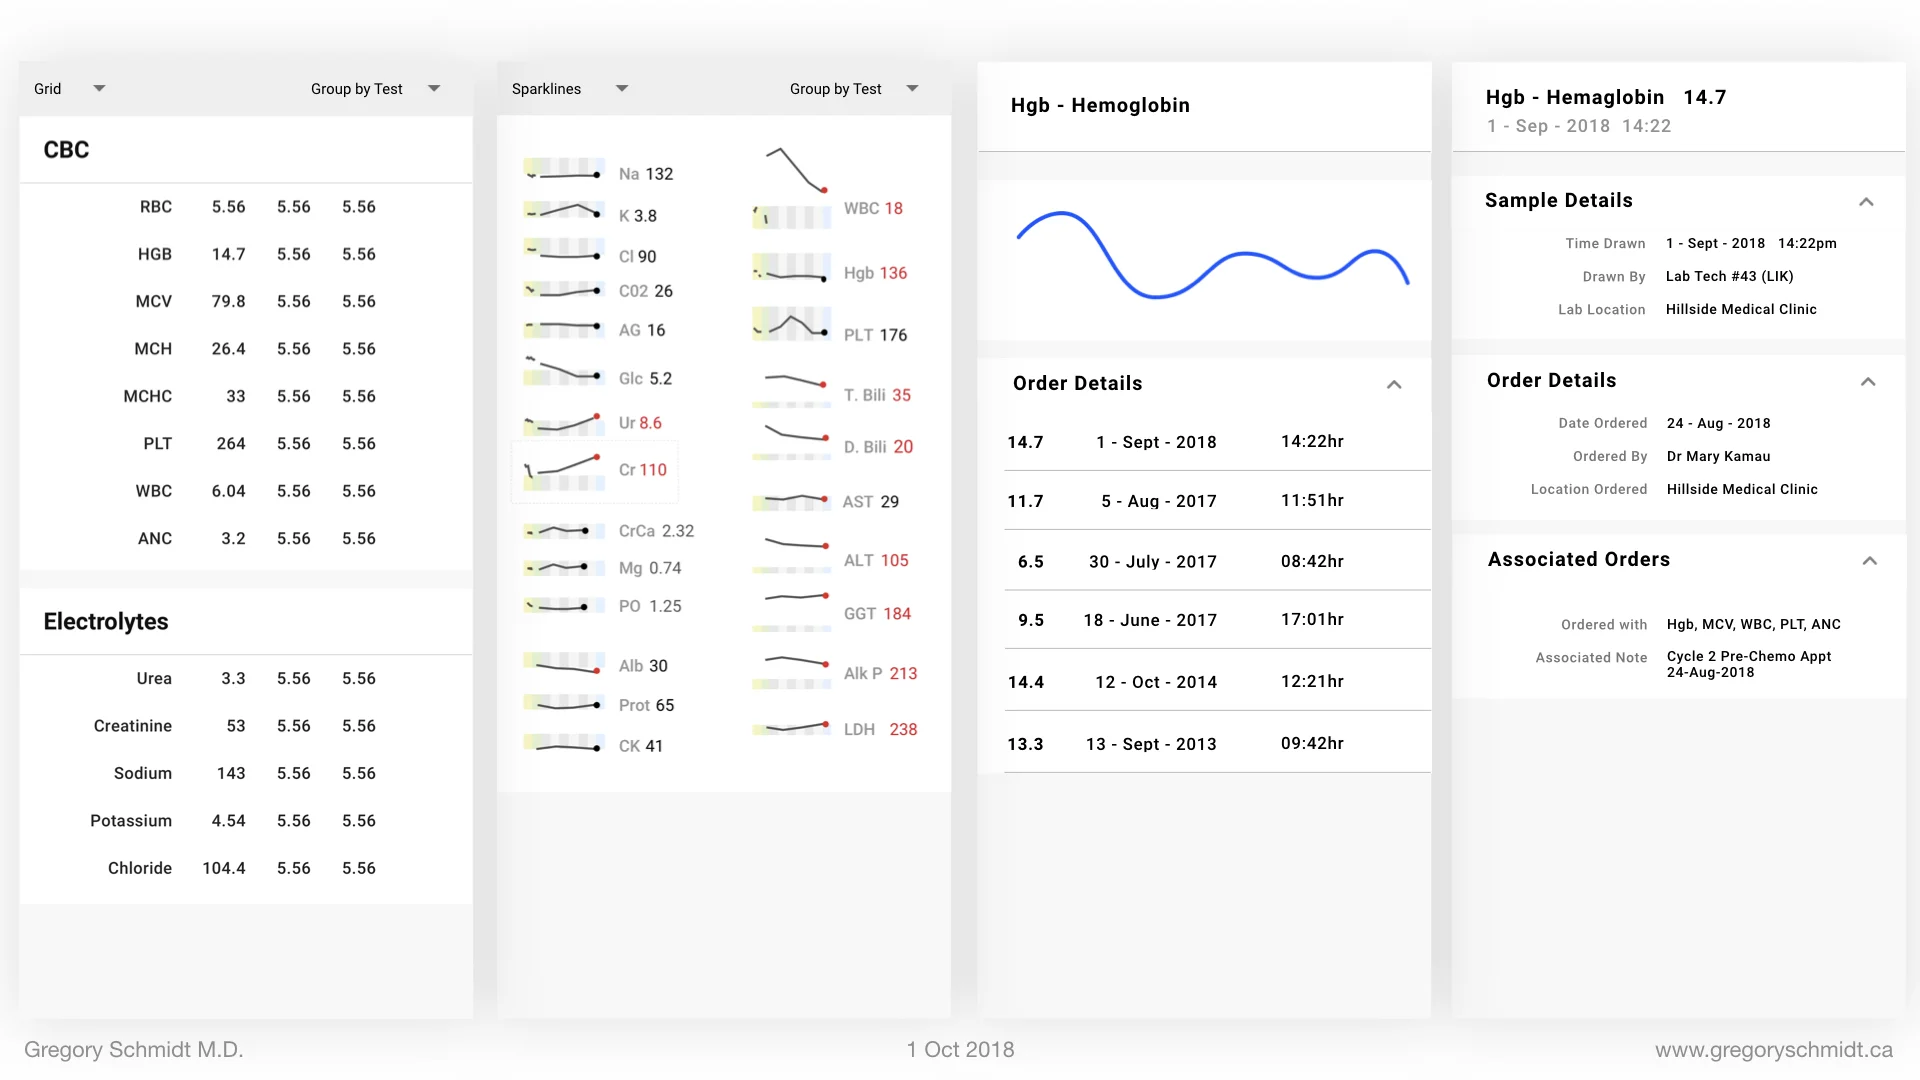Open the Alk P 213 sparkline
This screenshot has width=1920, height=1080.
pyautogui.click(x=792, y=671)
